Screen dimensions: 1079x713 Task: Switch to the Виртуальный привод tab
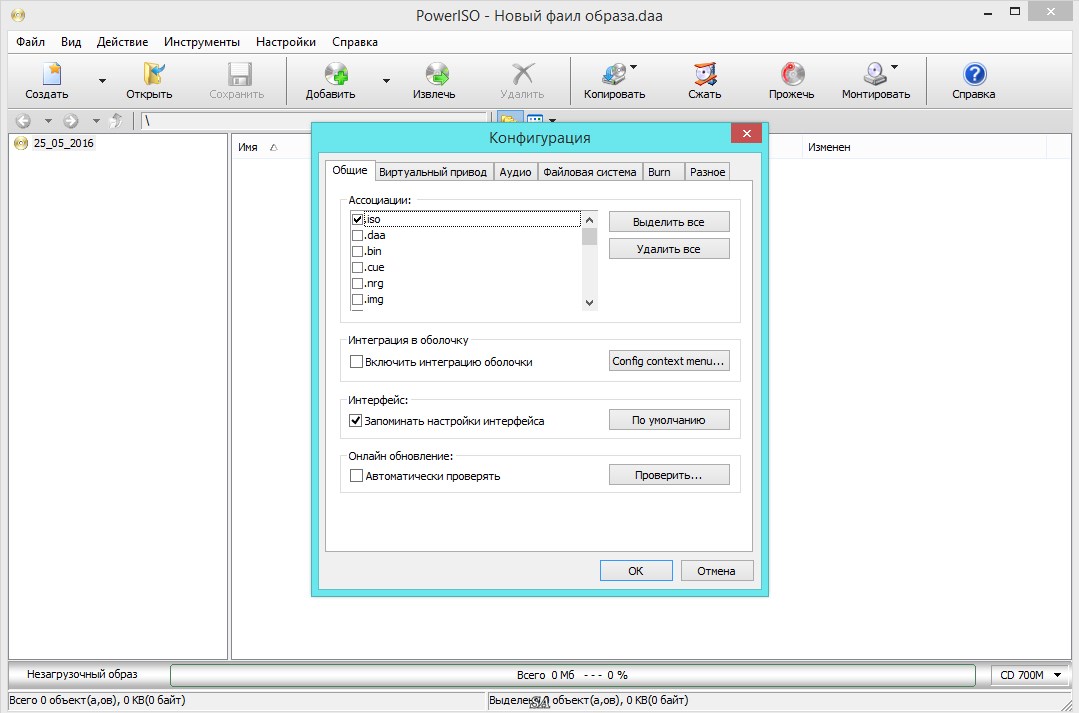coord(433,172)
